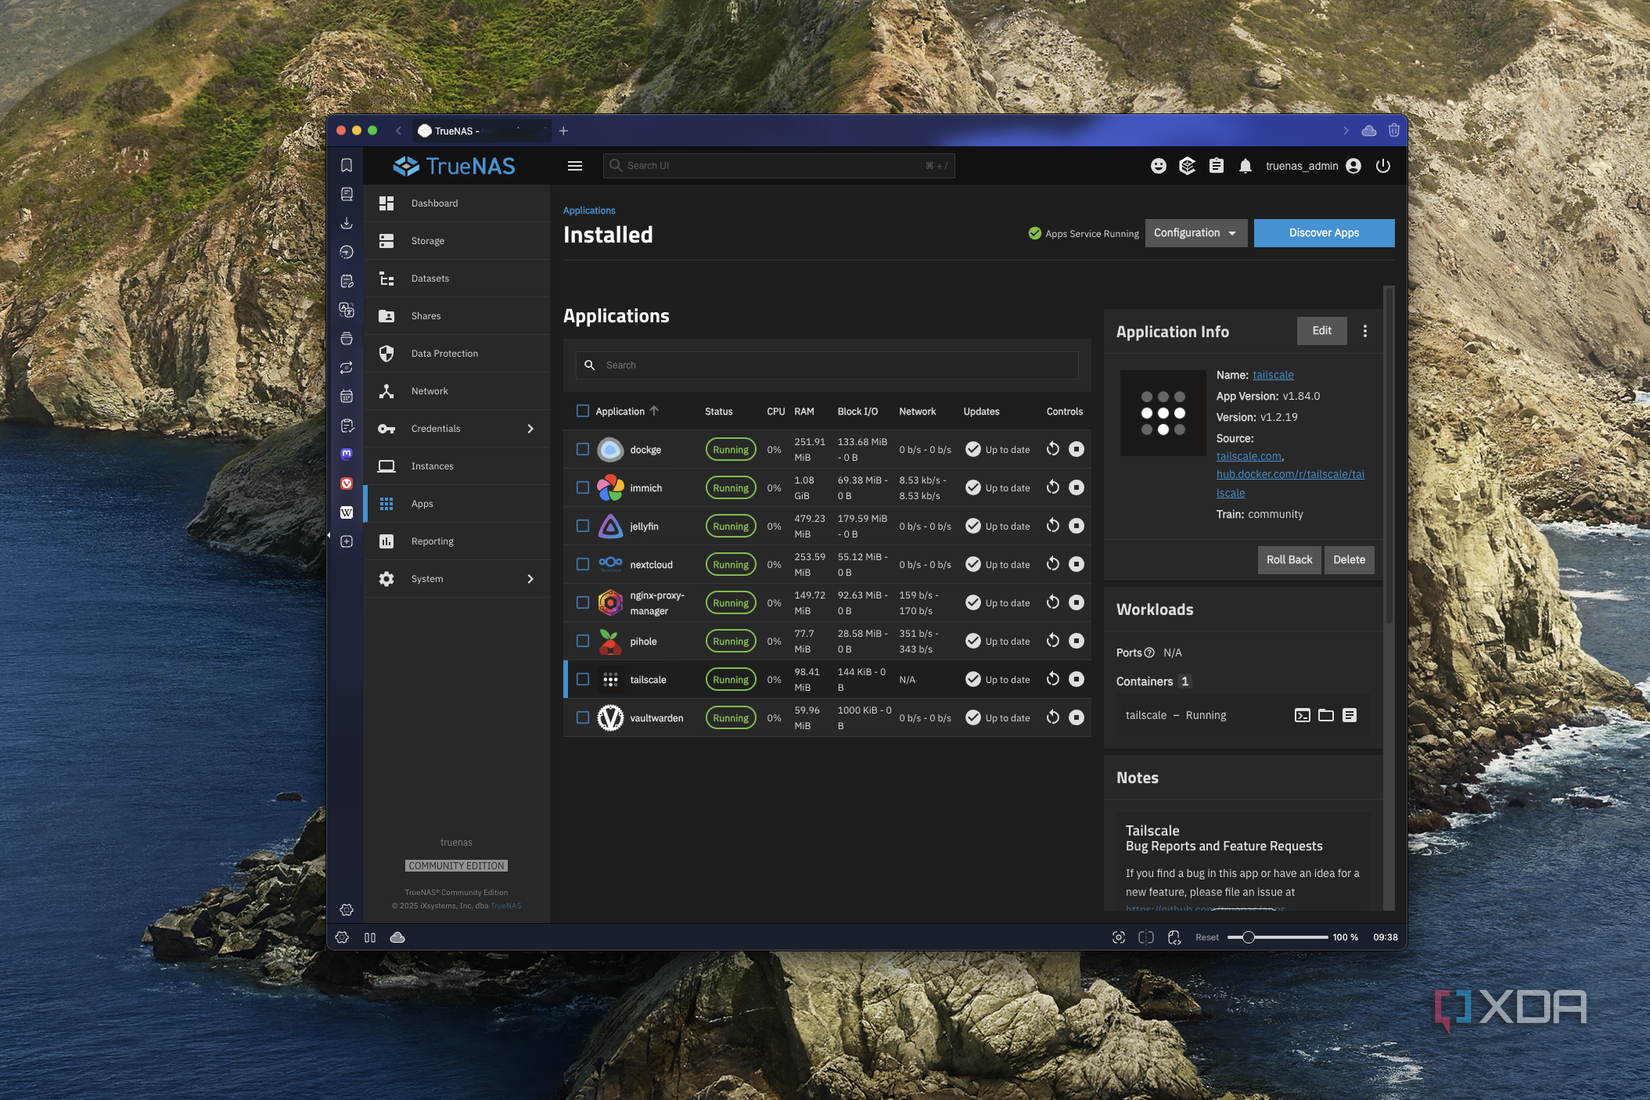1650x1100 pixels.
Task: Click the power button icon
Action: (x=1383, y=166)
